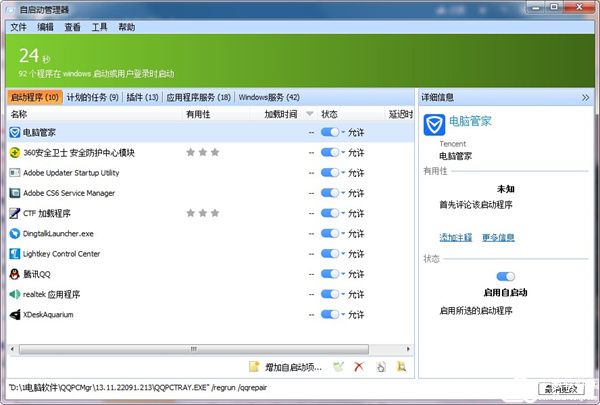Open the 查看 menu

(x=72, y=27)
